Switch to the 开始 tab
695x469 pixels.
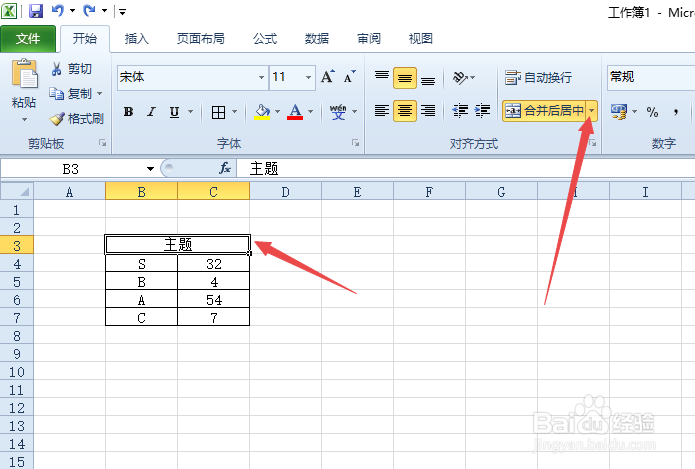tap(85, 39)
